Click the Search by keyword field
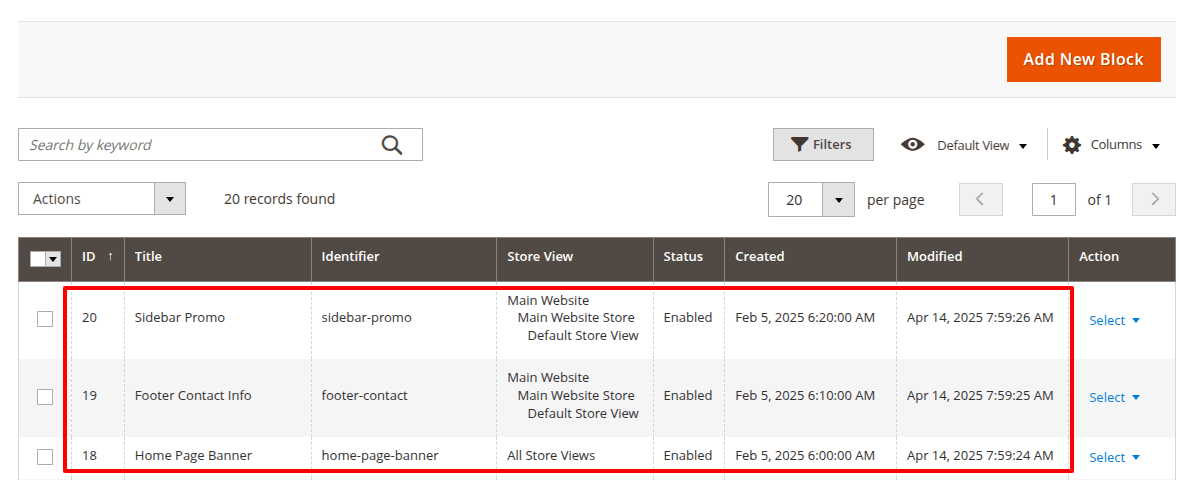The image size is (1179, 480). (x=200, y=145)
